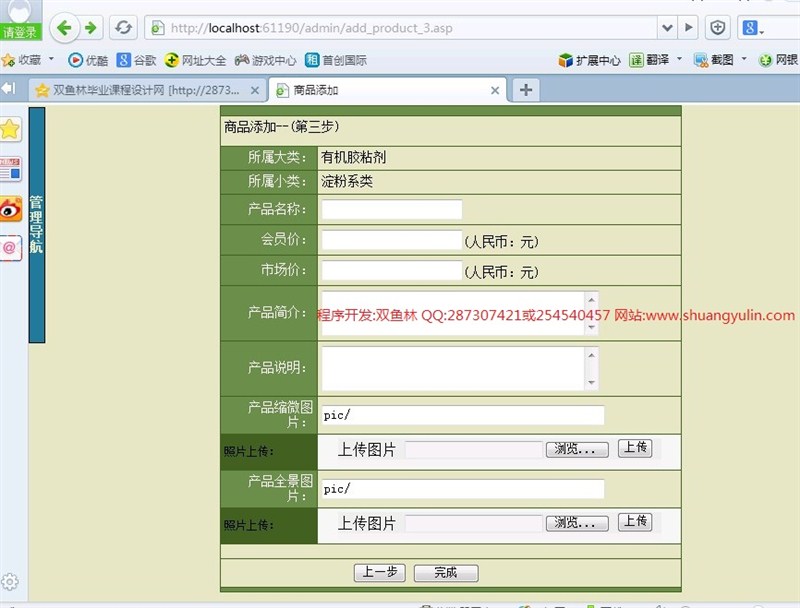Click the browser forward arrow button

[90, 27]
